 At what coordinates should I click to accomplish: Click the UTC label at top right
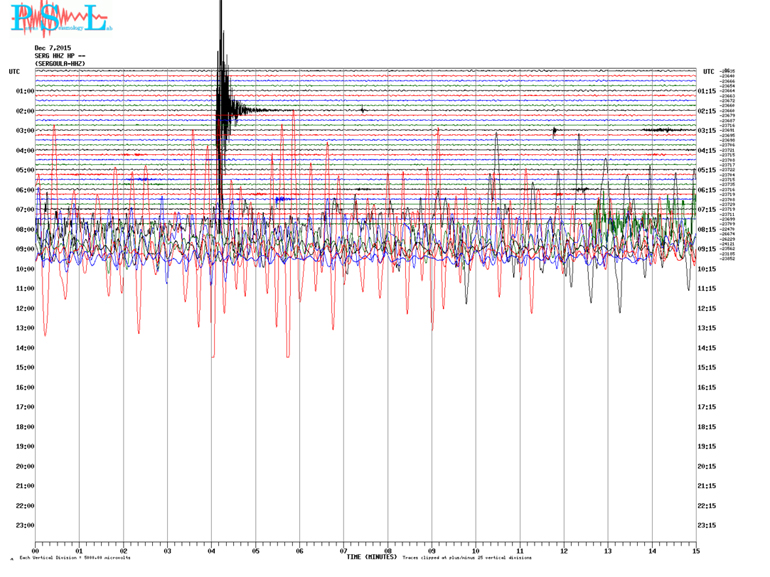[x=708, y=71]
